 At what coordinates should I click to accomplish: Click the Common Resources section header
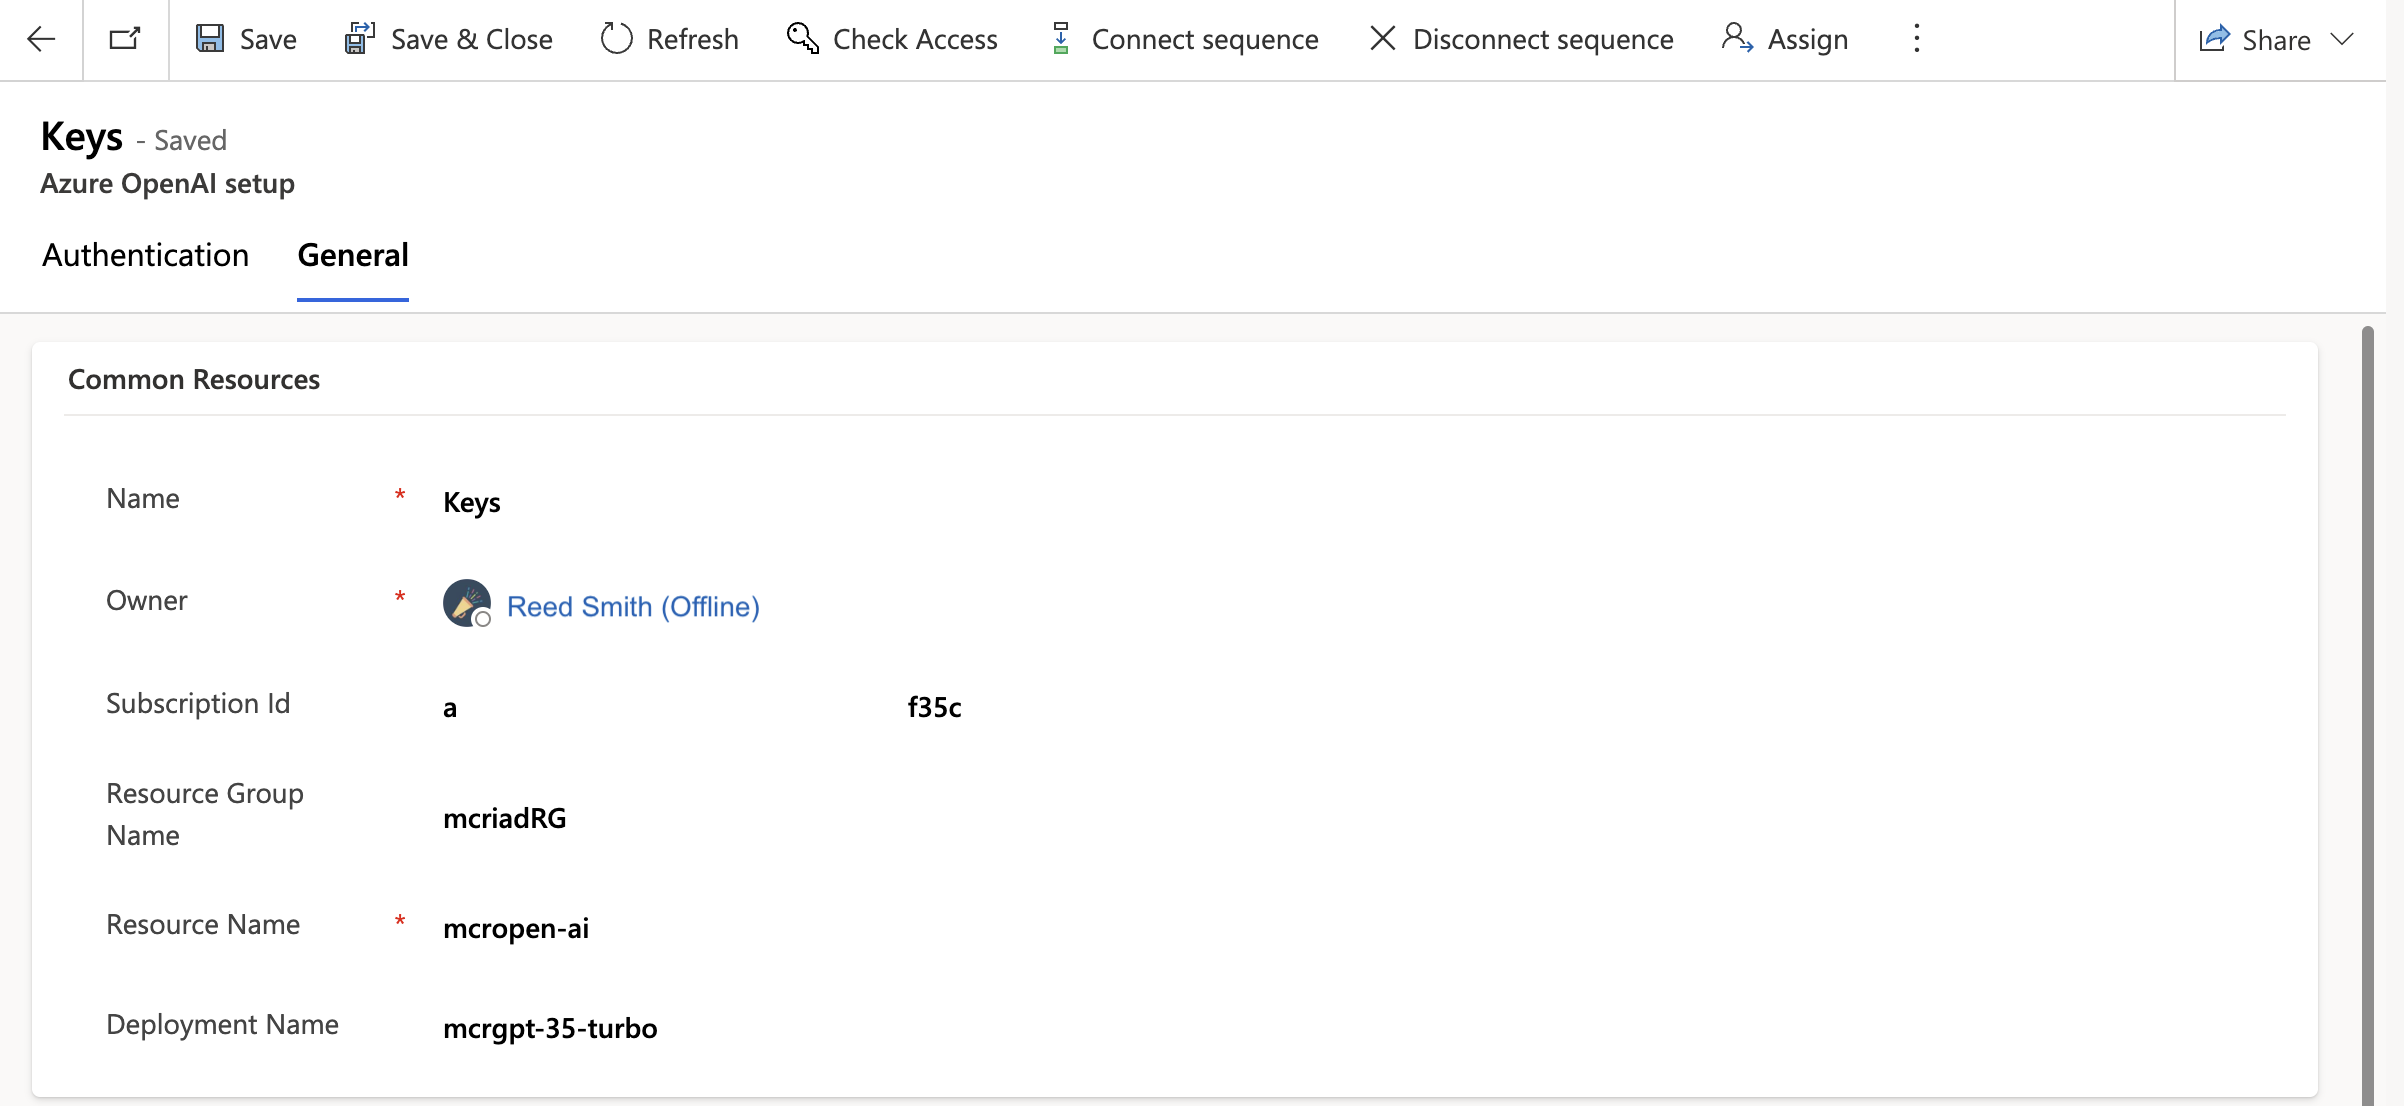coord(194,380)
